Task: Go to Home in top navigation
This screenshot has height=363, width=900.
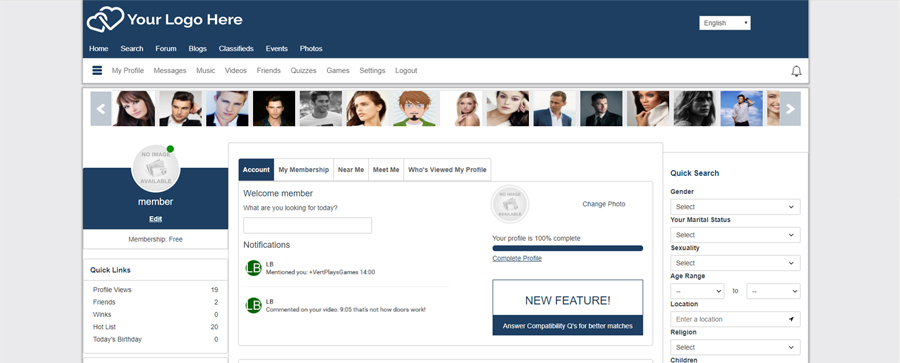Action: (x=99, y=49)
